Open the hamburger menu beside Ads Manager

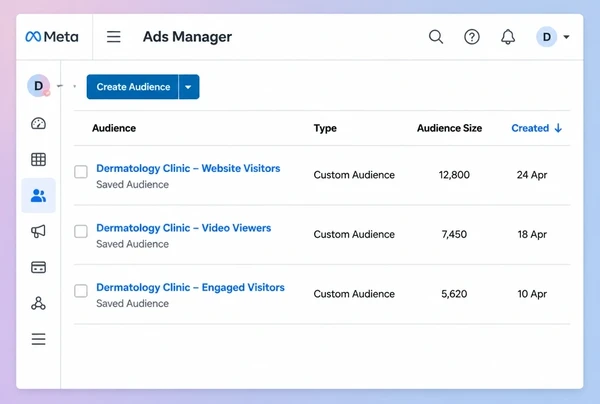tap(114, 37)
